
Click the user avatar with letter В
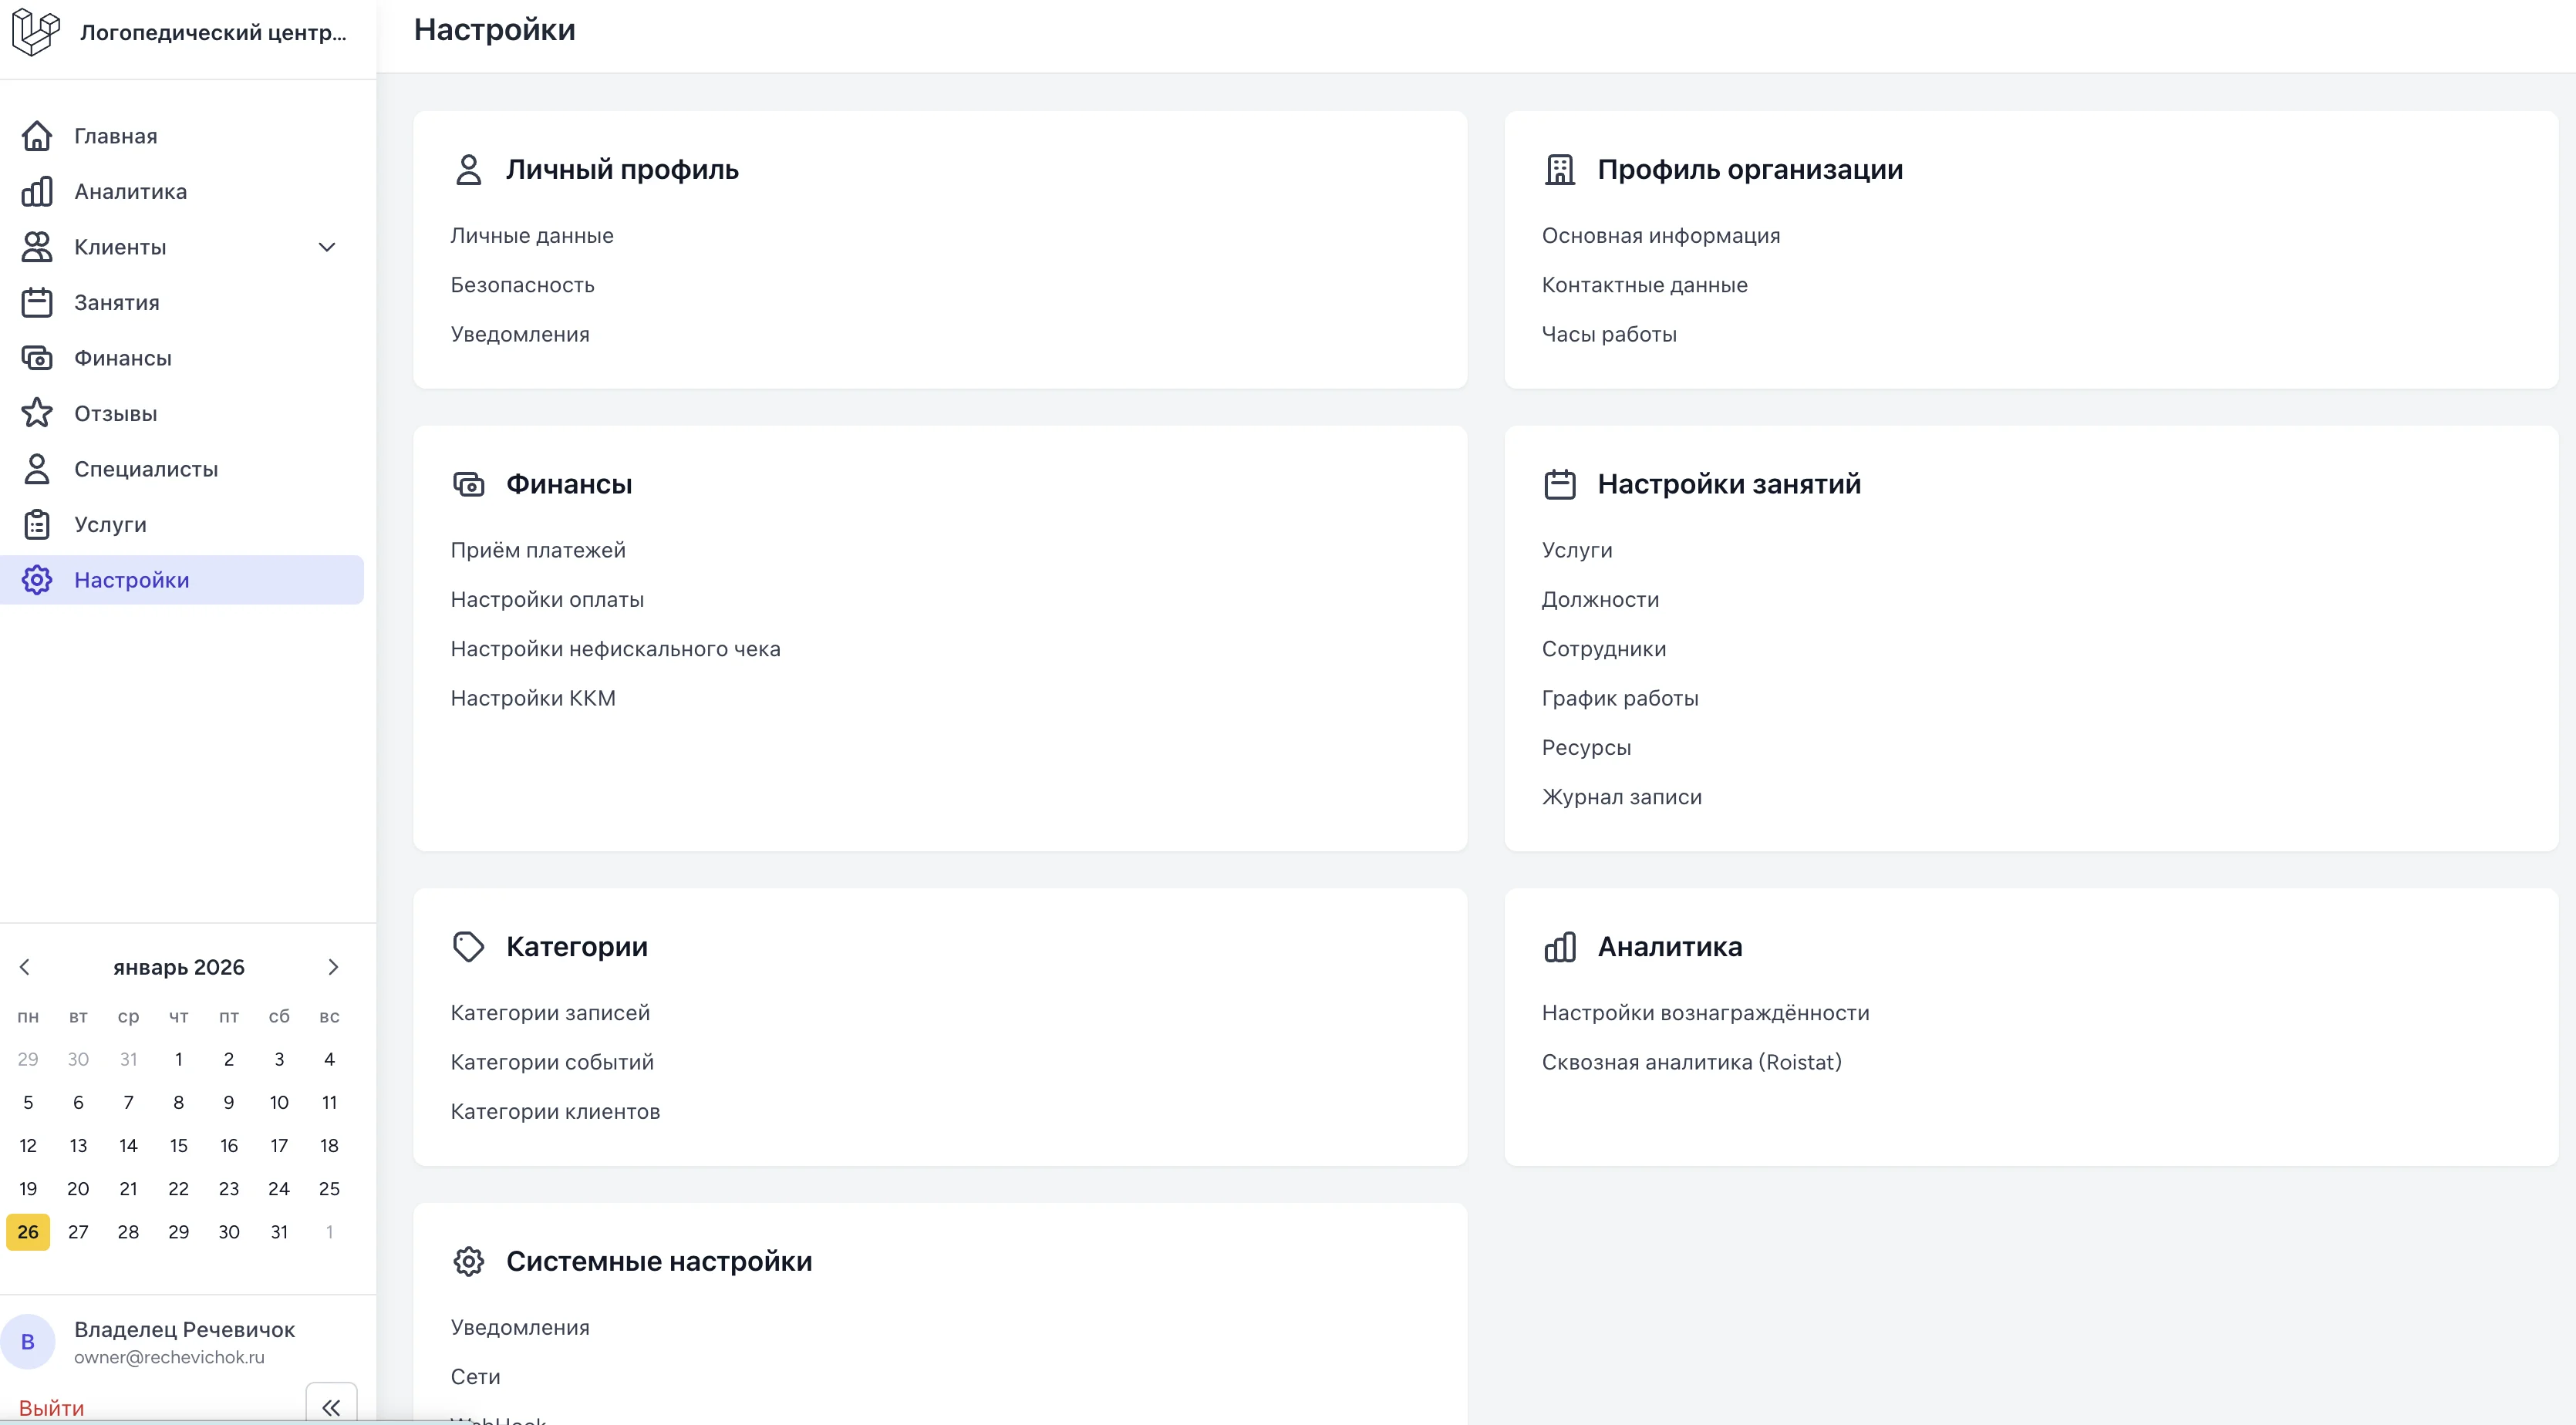tap(28, 1341)
